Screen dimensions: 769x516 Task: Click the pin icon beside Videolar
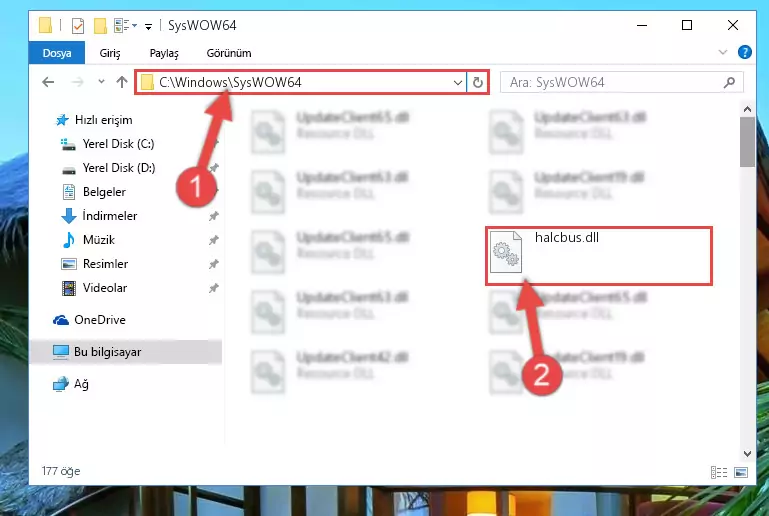click(213, 288)
